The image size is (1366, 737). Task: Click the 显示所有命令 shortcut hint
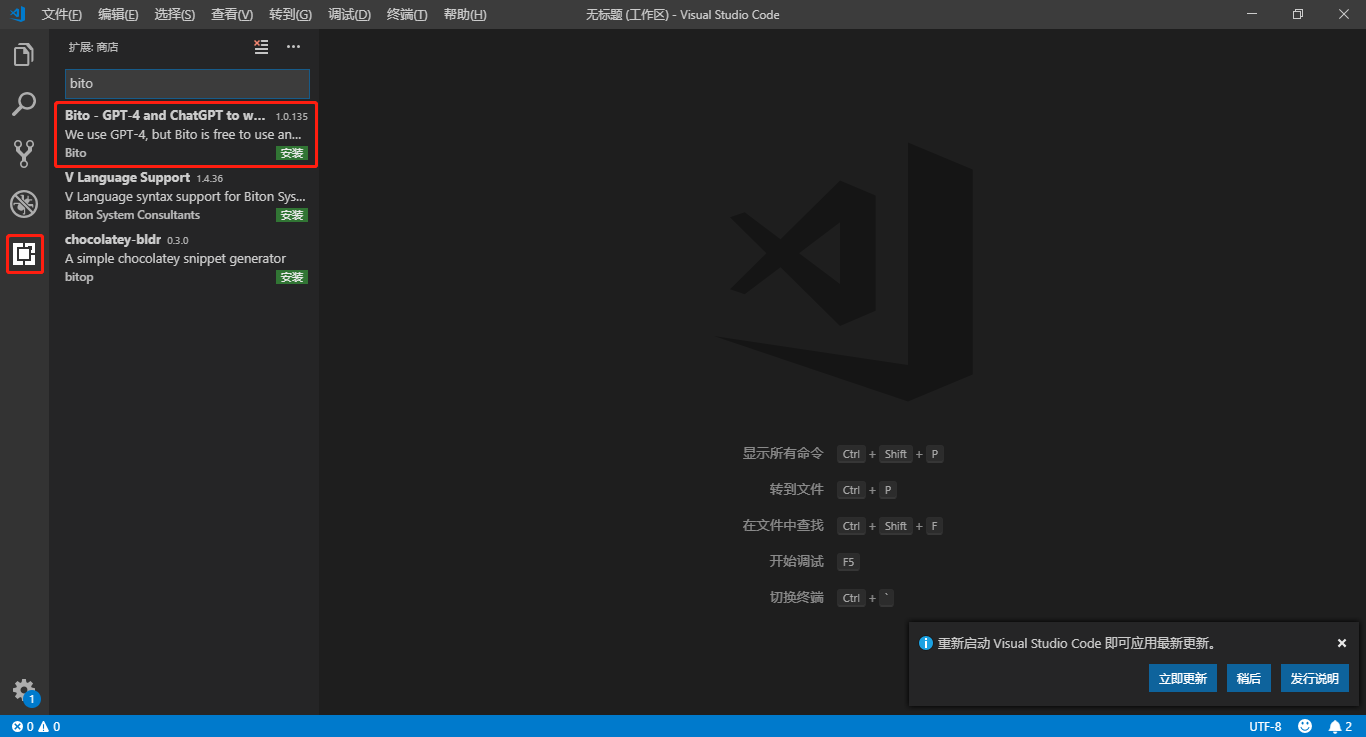click(783, 453)
